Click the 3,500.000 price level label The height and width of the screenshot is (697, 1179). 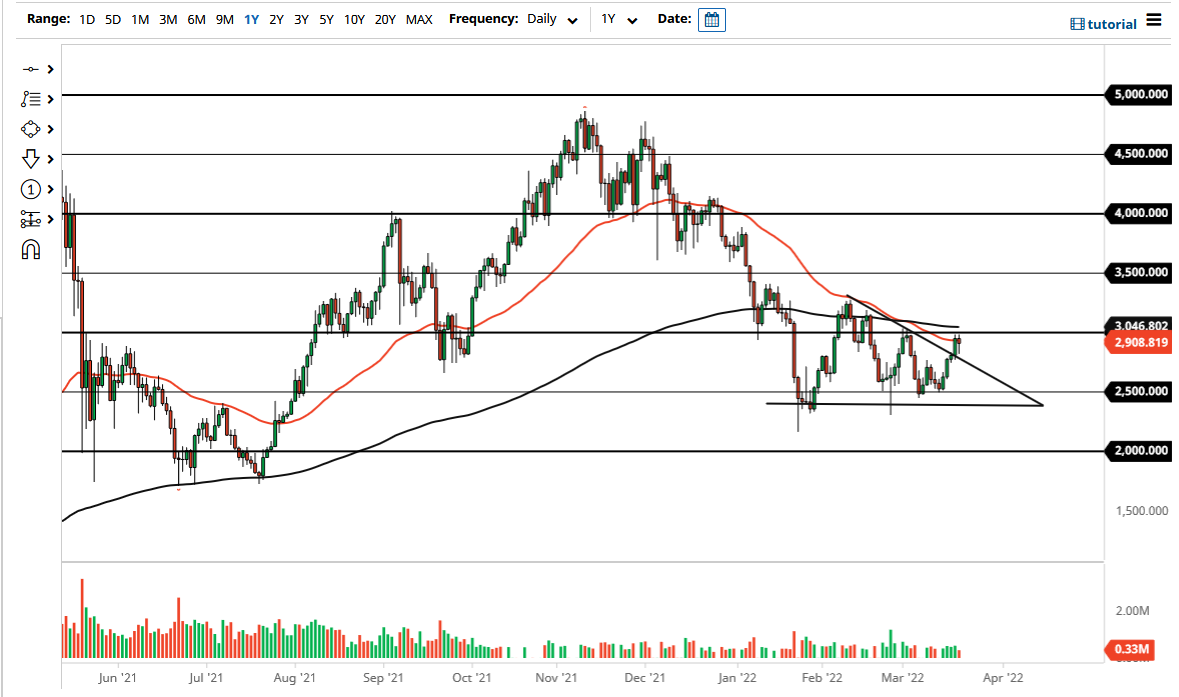tap(1138, 272)
